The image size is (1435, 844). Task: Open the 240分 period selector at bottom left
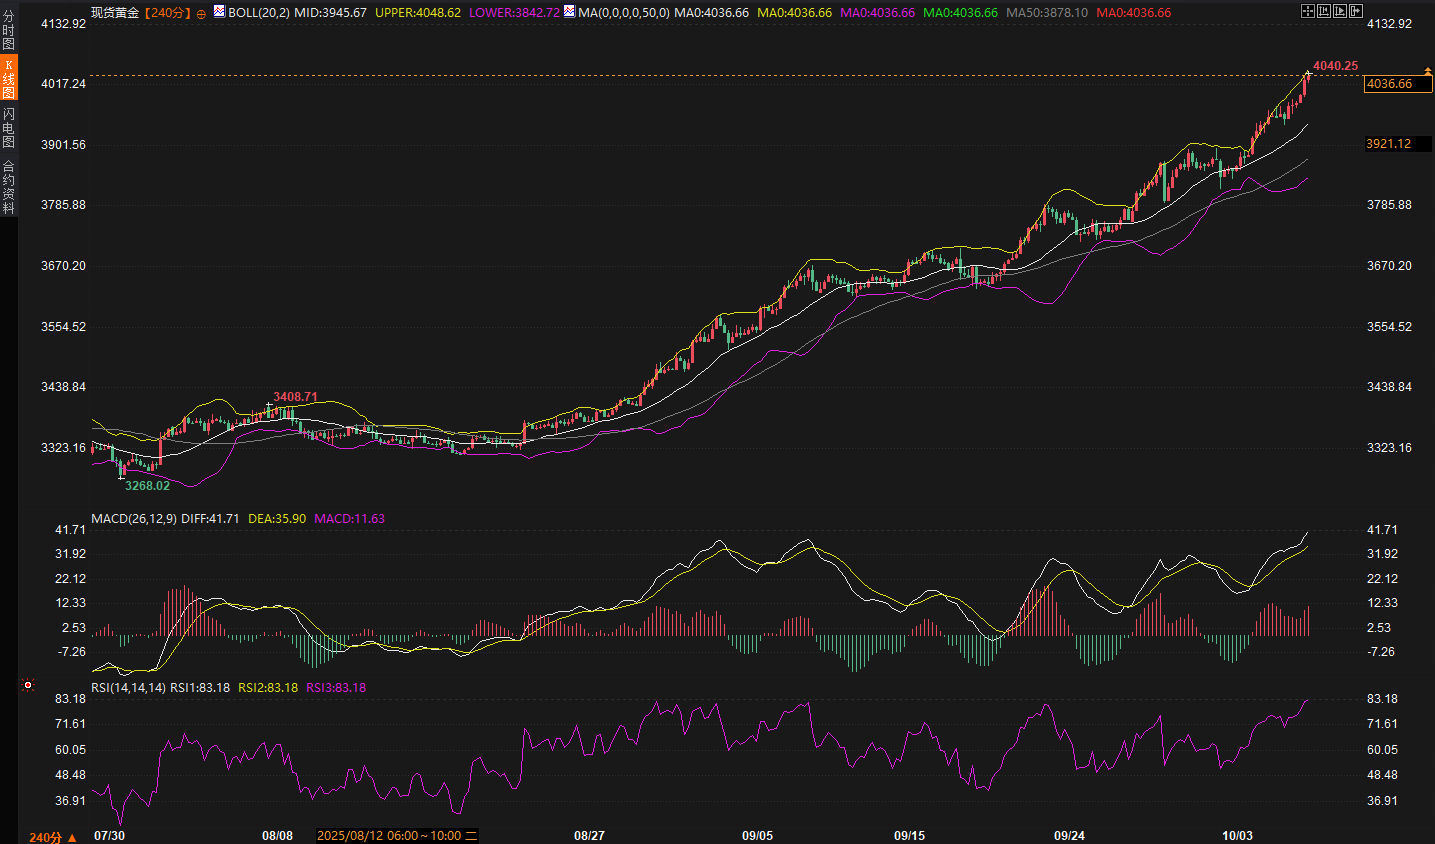pos(52,836)
